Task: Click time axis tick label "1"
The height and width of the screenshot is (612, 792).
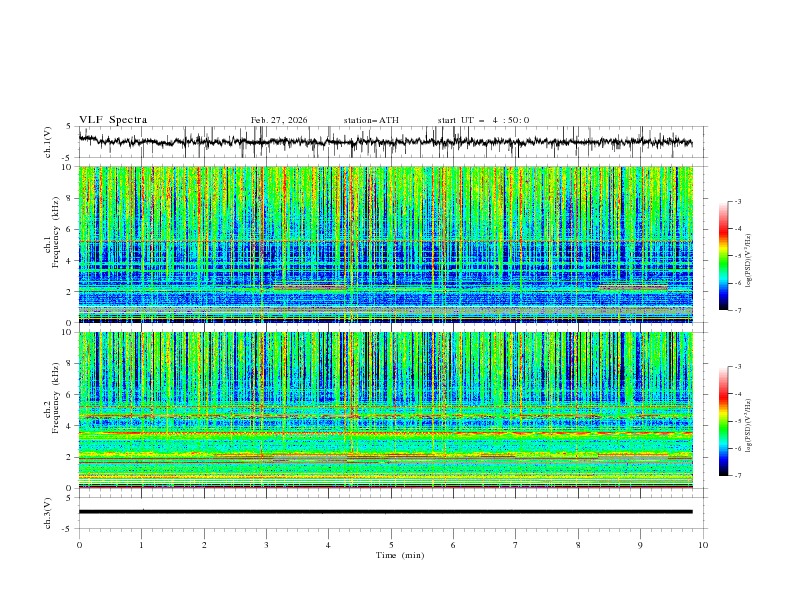Action: [141, 545]
